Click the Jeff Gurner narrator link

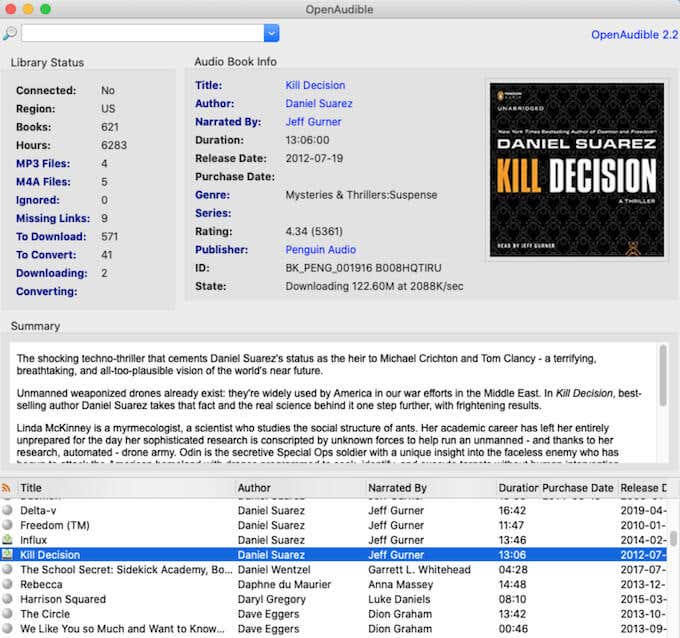pos(313,122)
